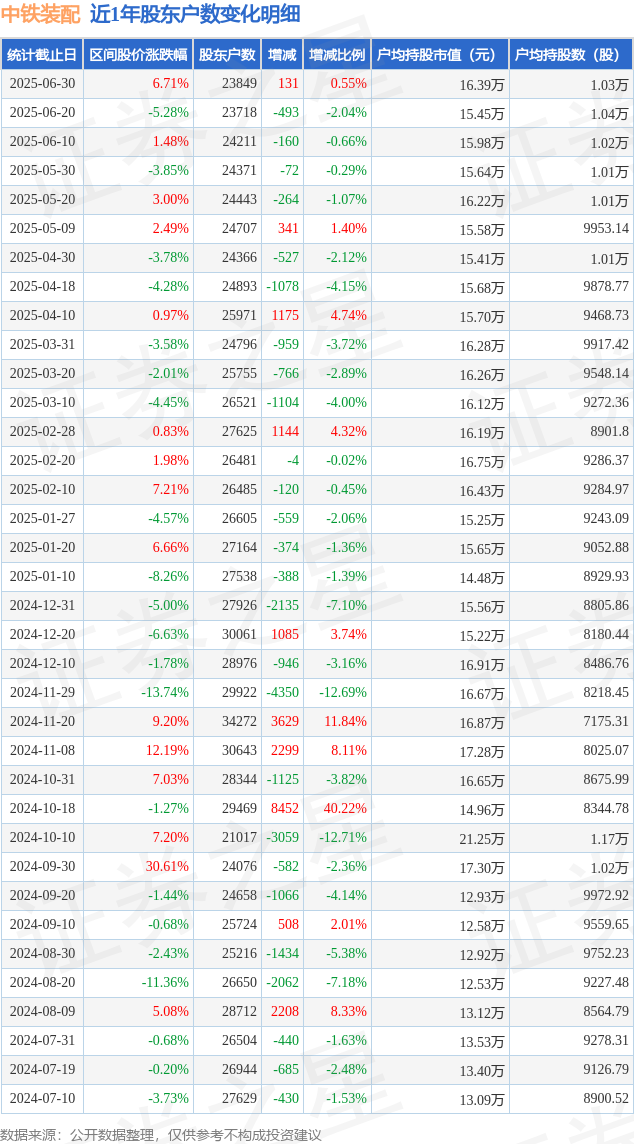Click the 增减比例 column header
This screenshot has height=1144, width=634.
337,55
